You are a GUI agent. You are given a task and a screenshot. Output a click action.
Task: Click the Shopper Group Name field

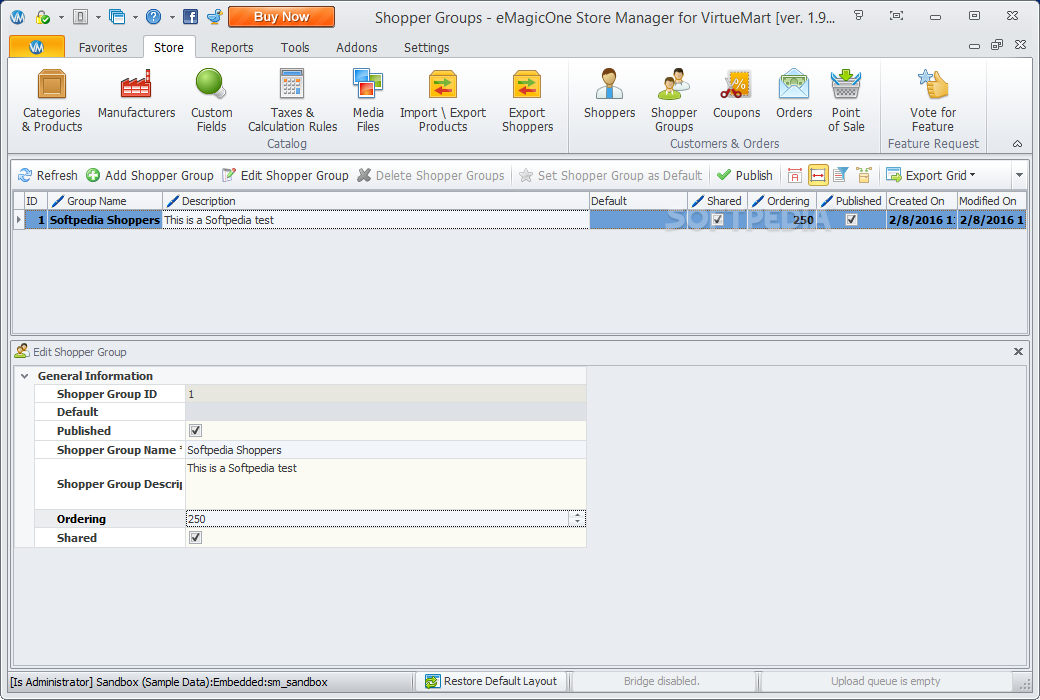[x=385, y=450]
